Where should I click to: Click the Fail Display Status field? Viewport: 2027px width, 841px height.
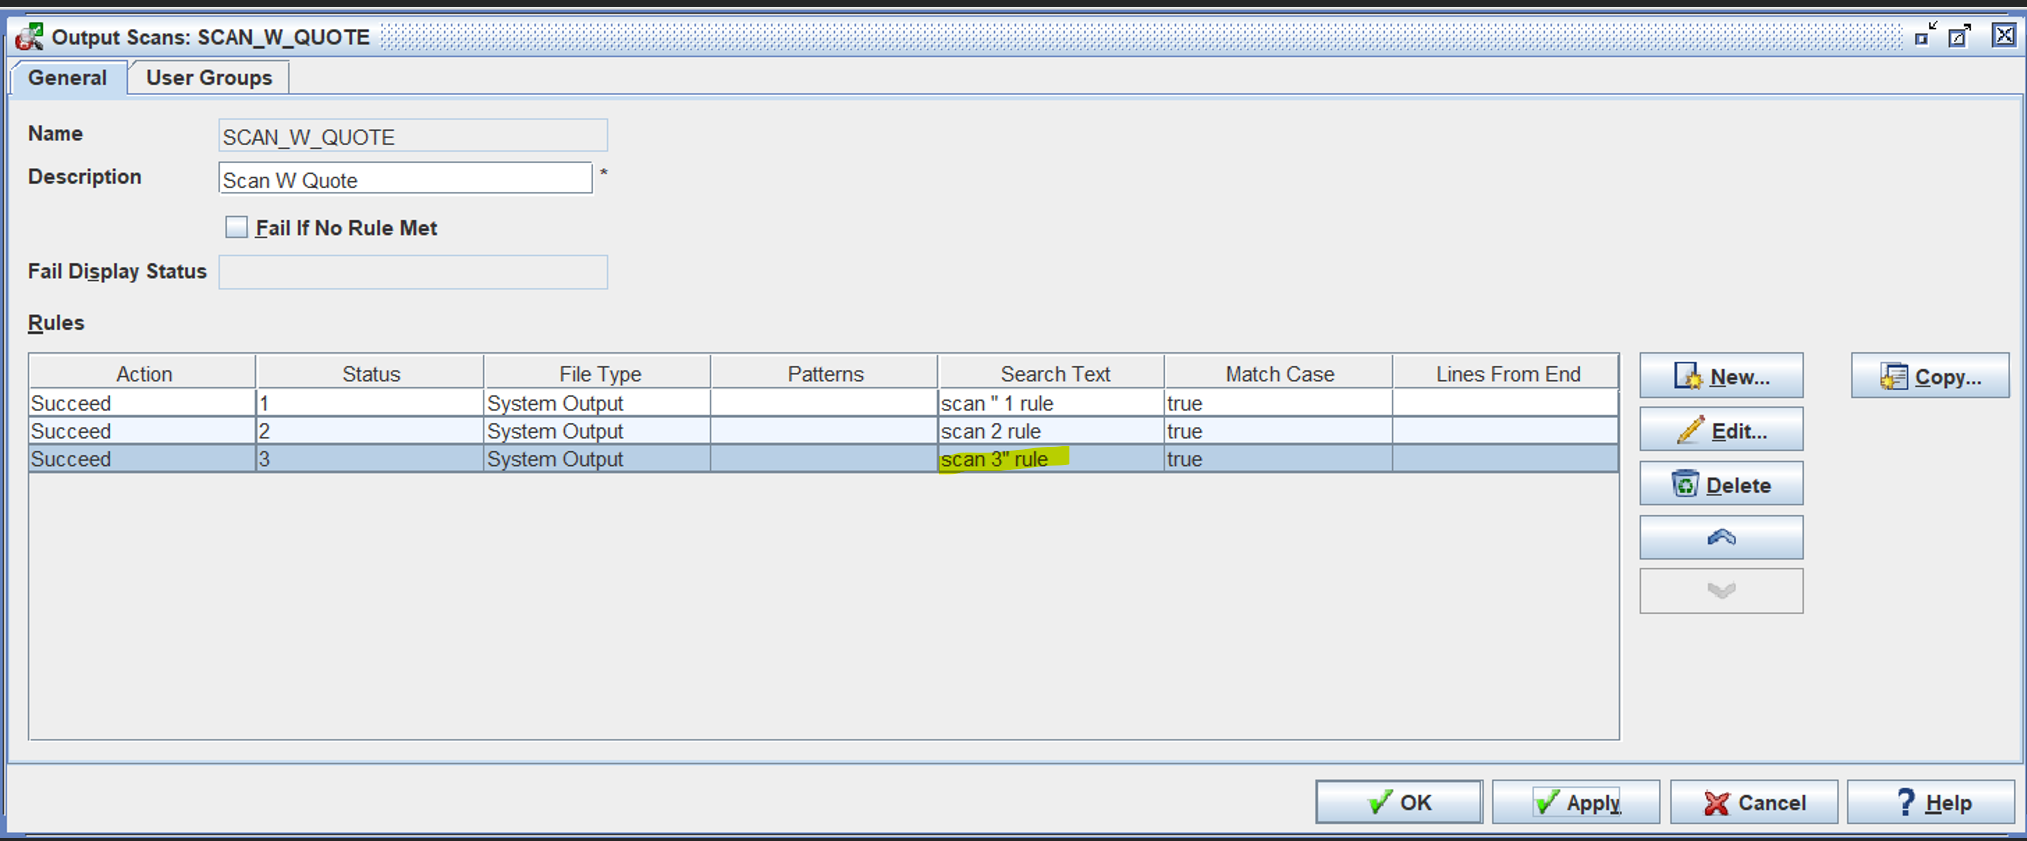point(413,272)
